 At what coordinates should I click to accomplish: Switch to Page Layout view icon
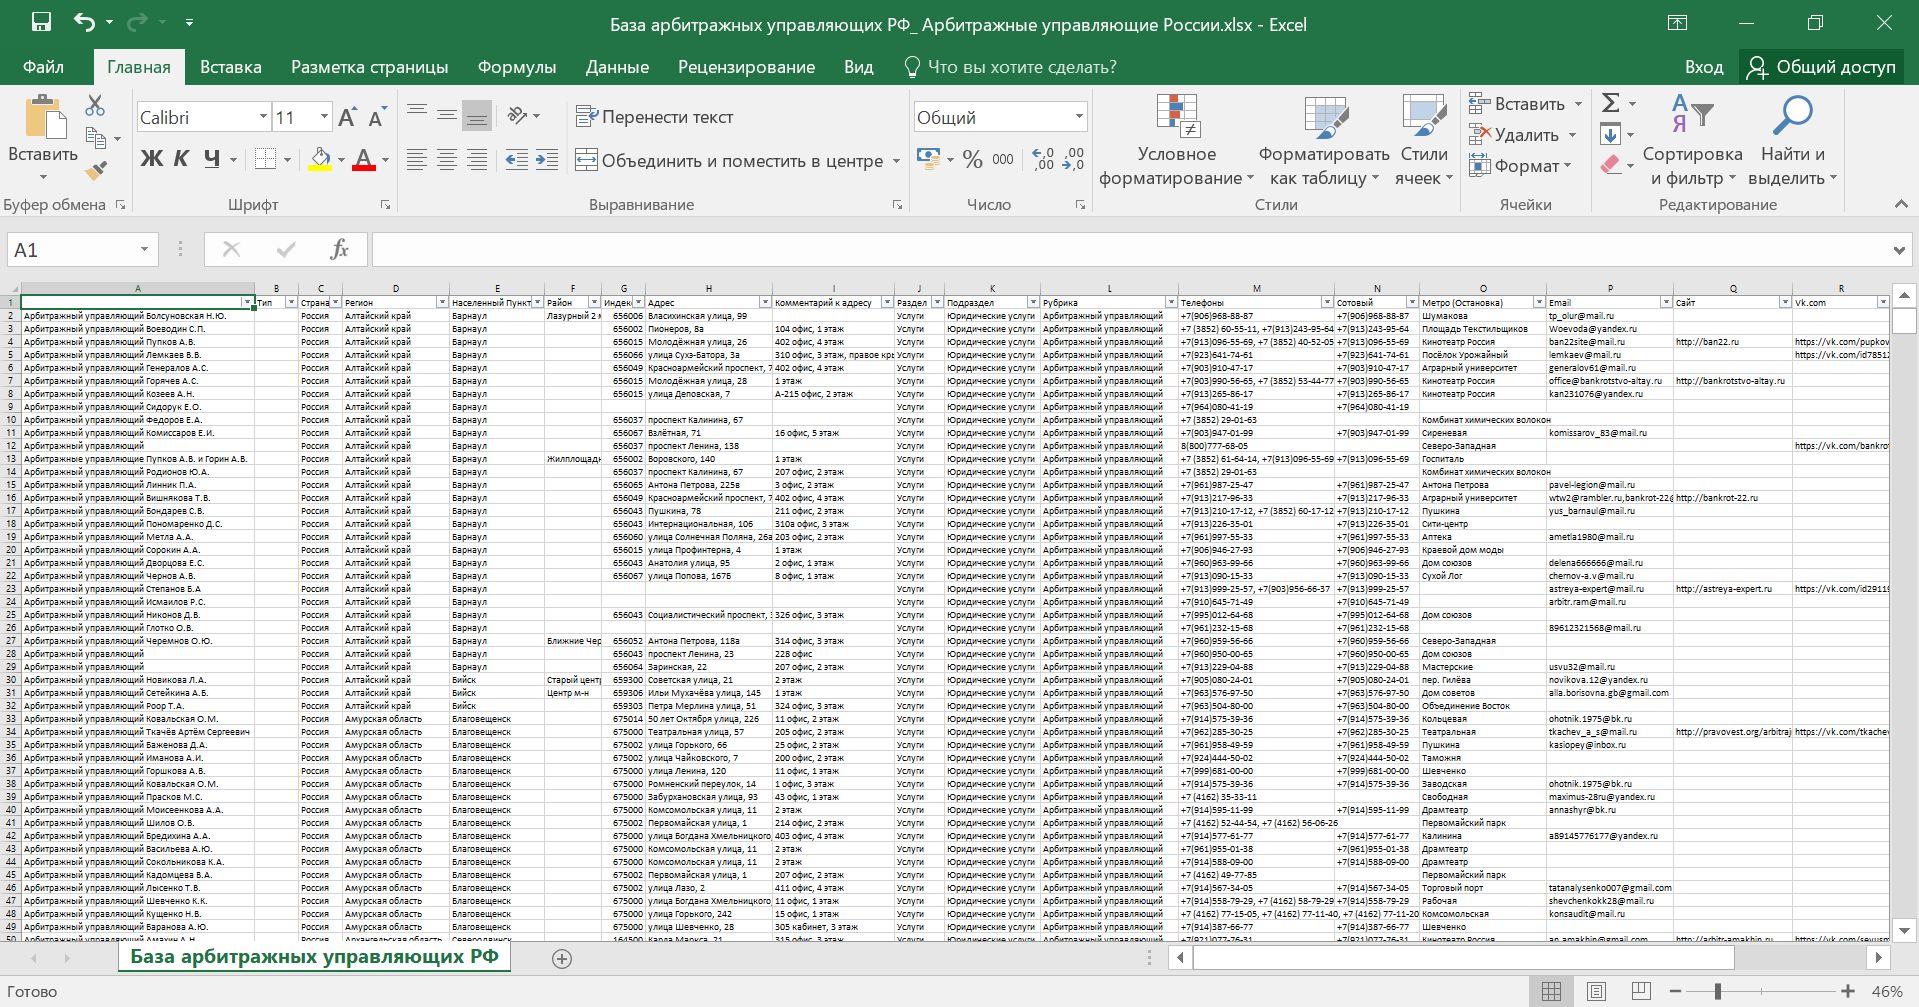(1596, 992)
